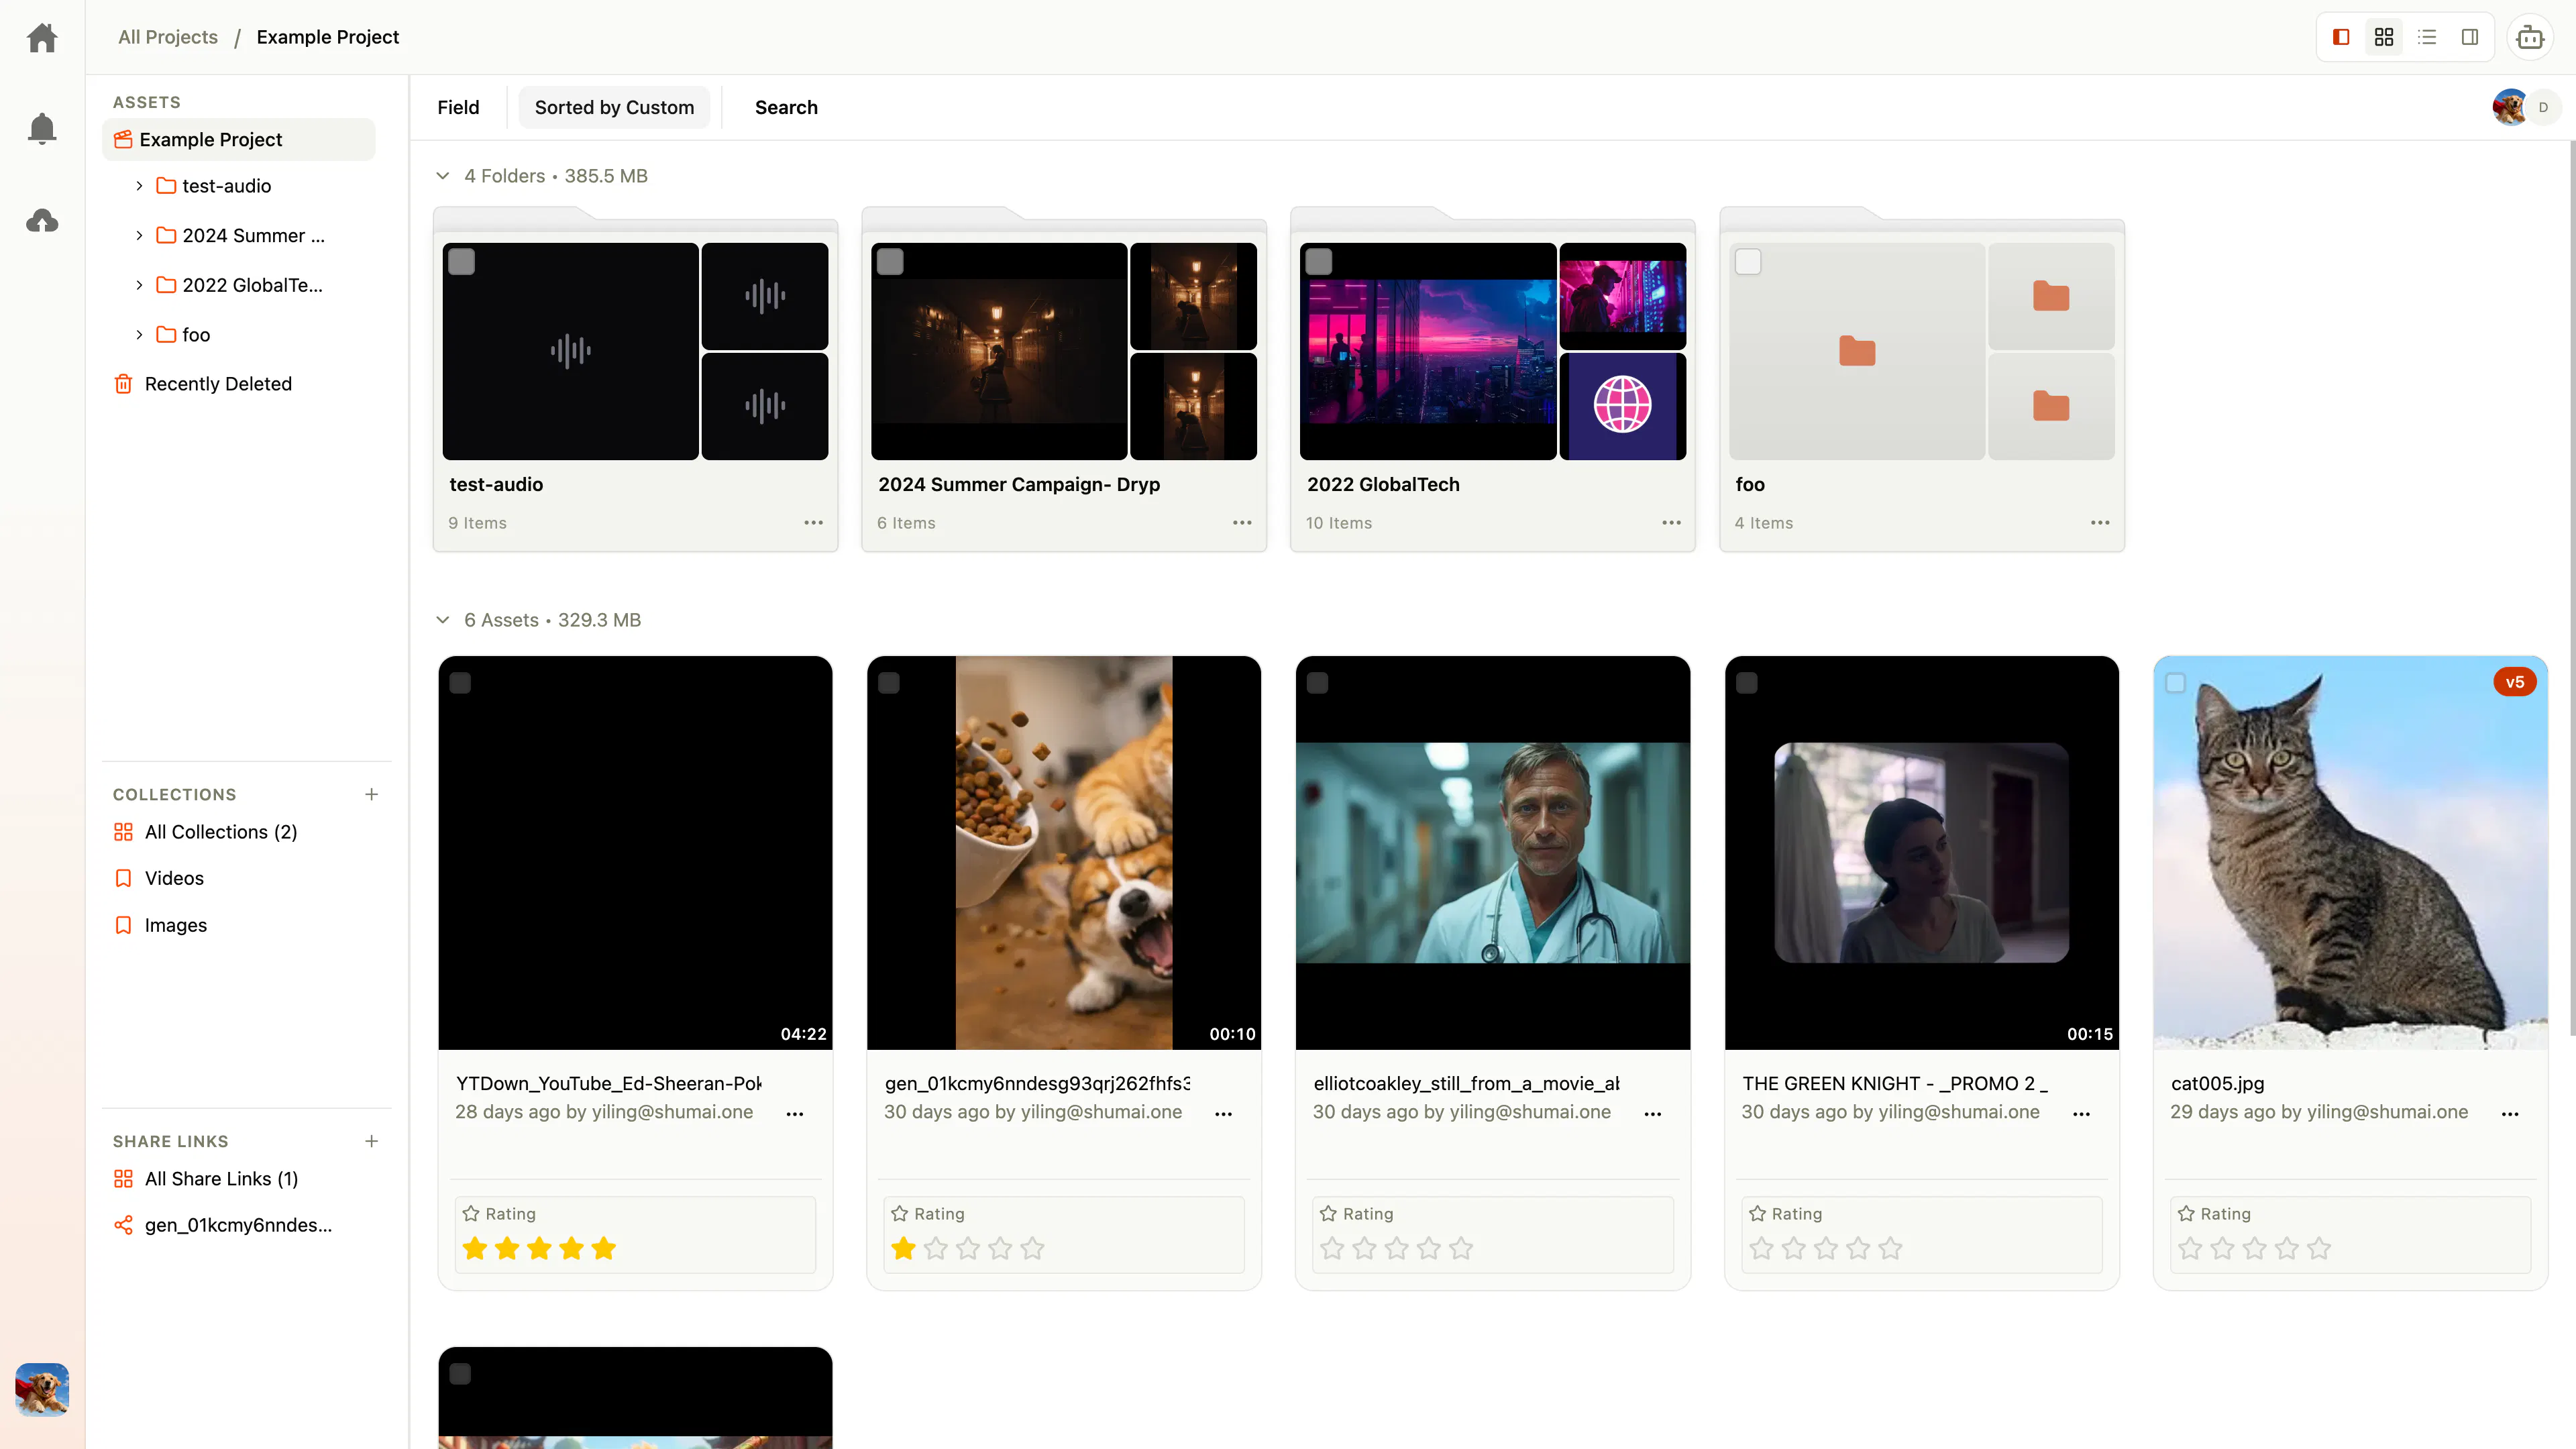Click the collaborator avatar with dog picture
Image resolution: width=2576 pixels, height=1449 pixels.
(x=2509, y=107)
